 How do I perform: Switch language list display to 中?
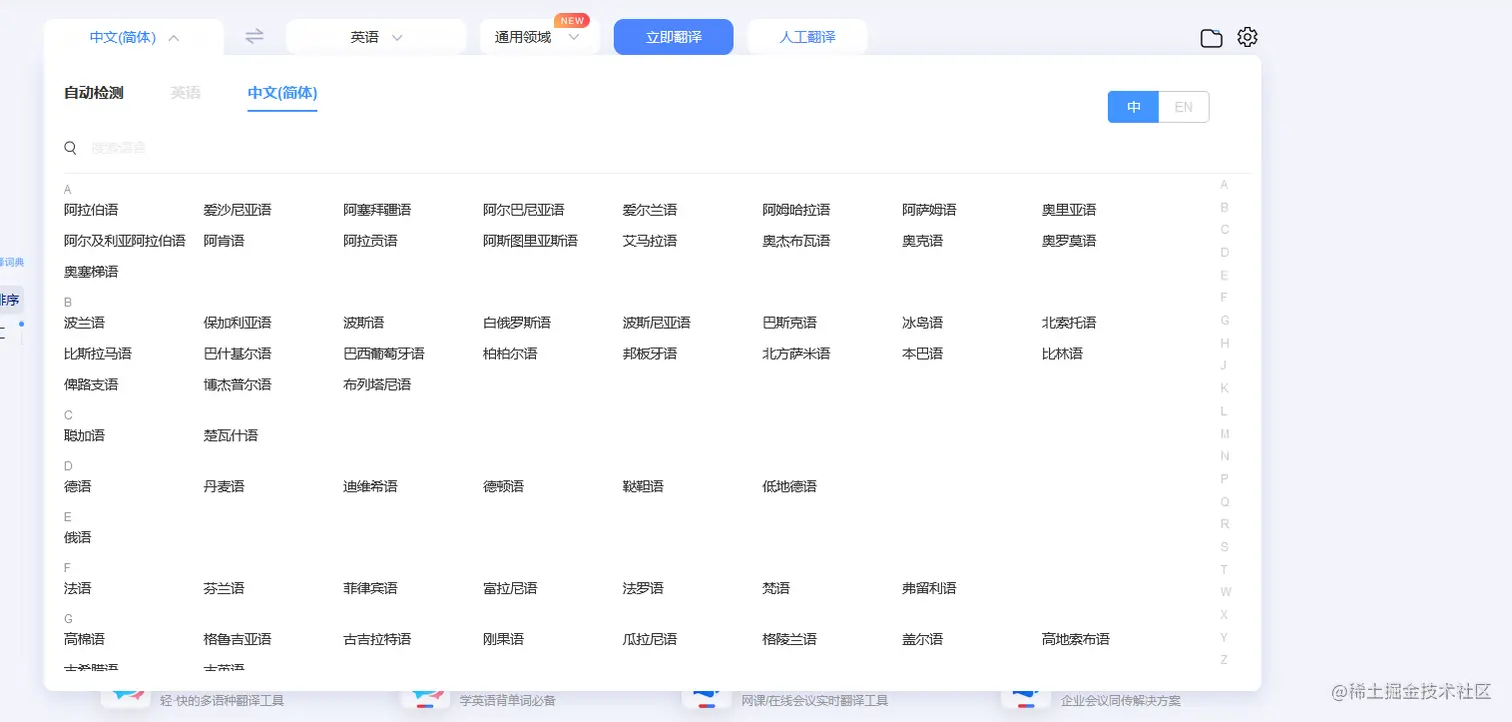point(1133,107)
